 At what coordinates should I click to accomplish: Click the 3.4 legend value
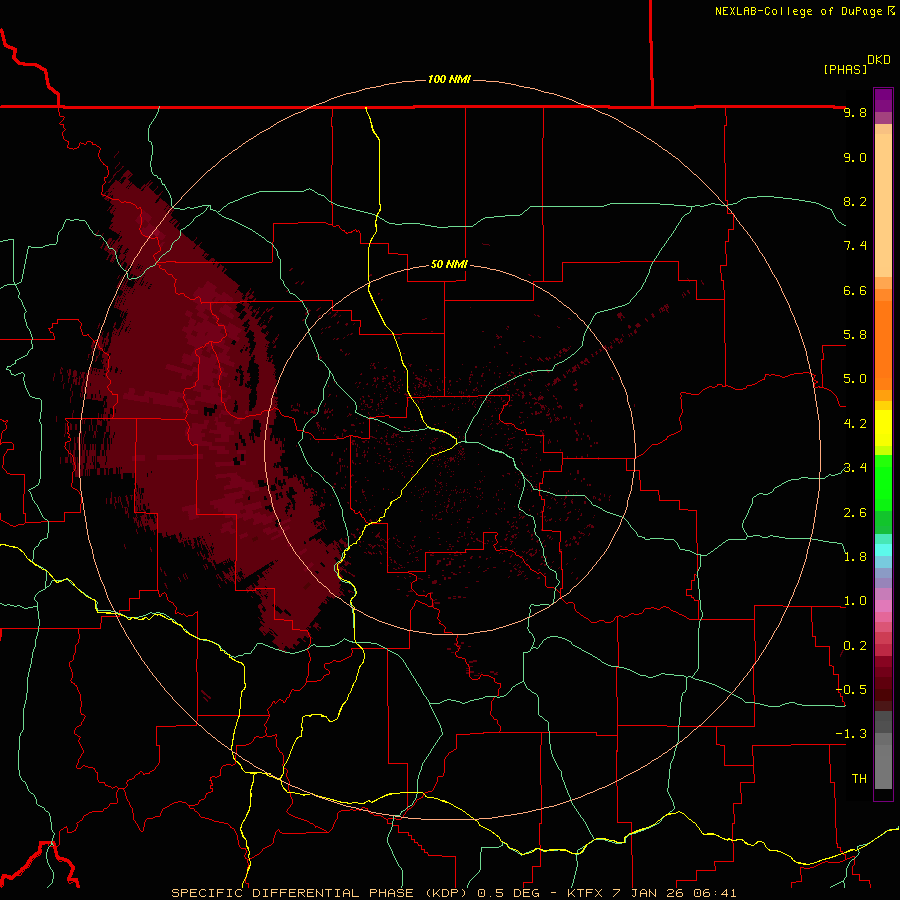click(x=855, y=468)
